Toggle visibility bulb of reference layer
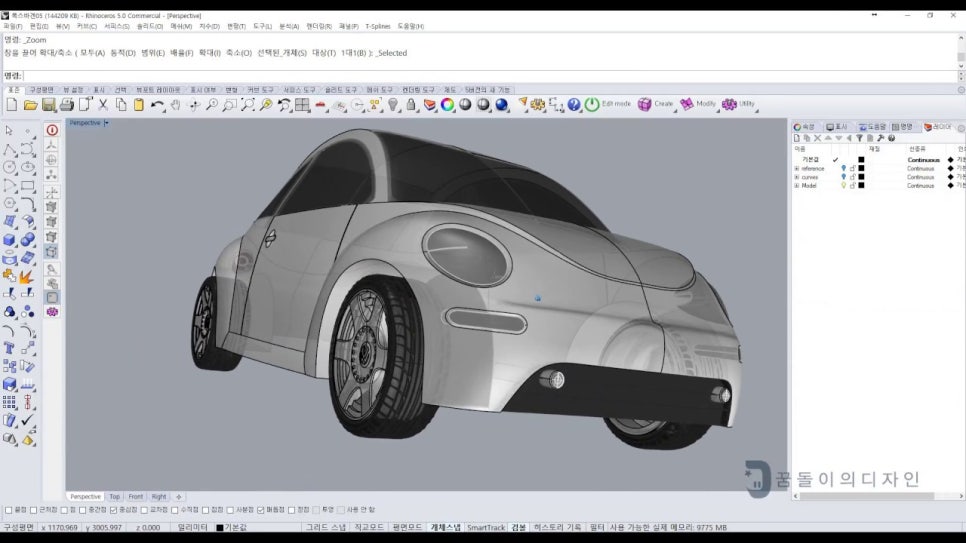Image resolution: width=966 pixels, height=543 pixels. pos(843,168)
